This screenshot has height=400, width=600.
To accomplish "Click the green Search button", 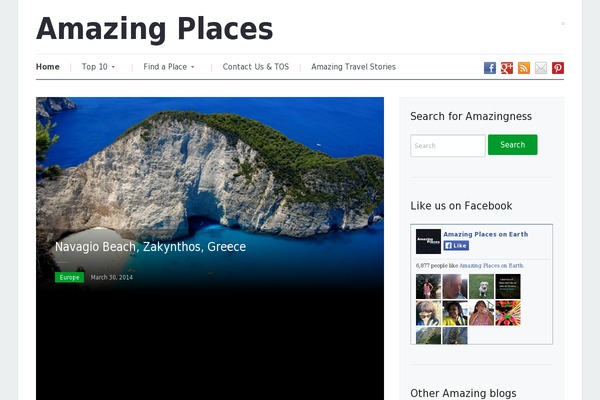I will coord(512,145).
